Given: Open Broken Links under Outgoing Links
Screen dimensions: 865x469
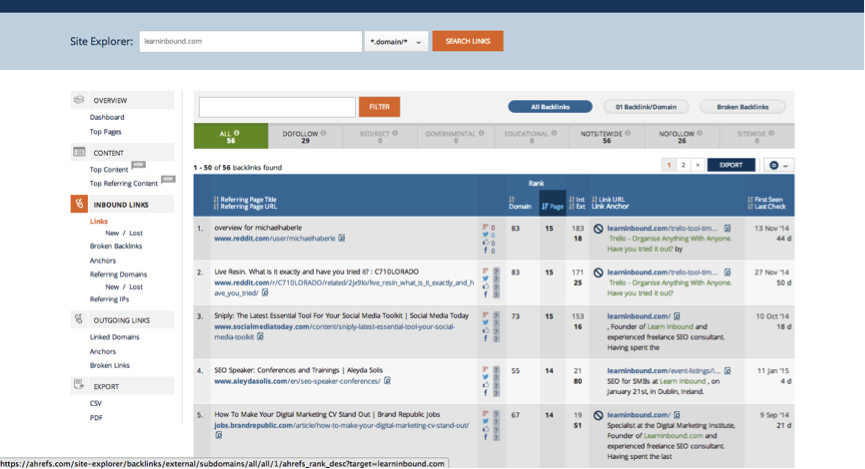Looking at the screenshot, I should [x=109, y=365].
